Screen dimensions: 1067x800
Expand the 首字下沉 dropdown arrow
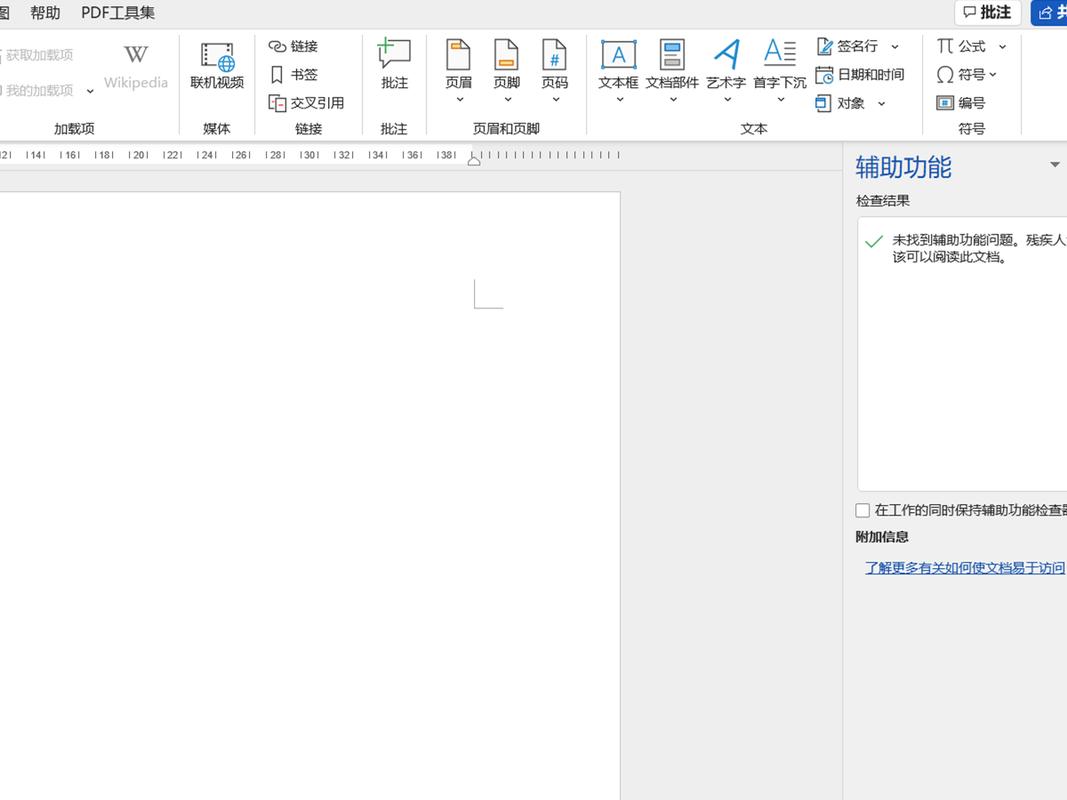pos(781,99)
